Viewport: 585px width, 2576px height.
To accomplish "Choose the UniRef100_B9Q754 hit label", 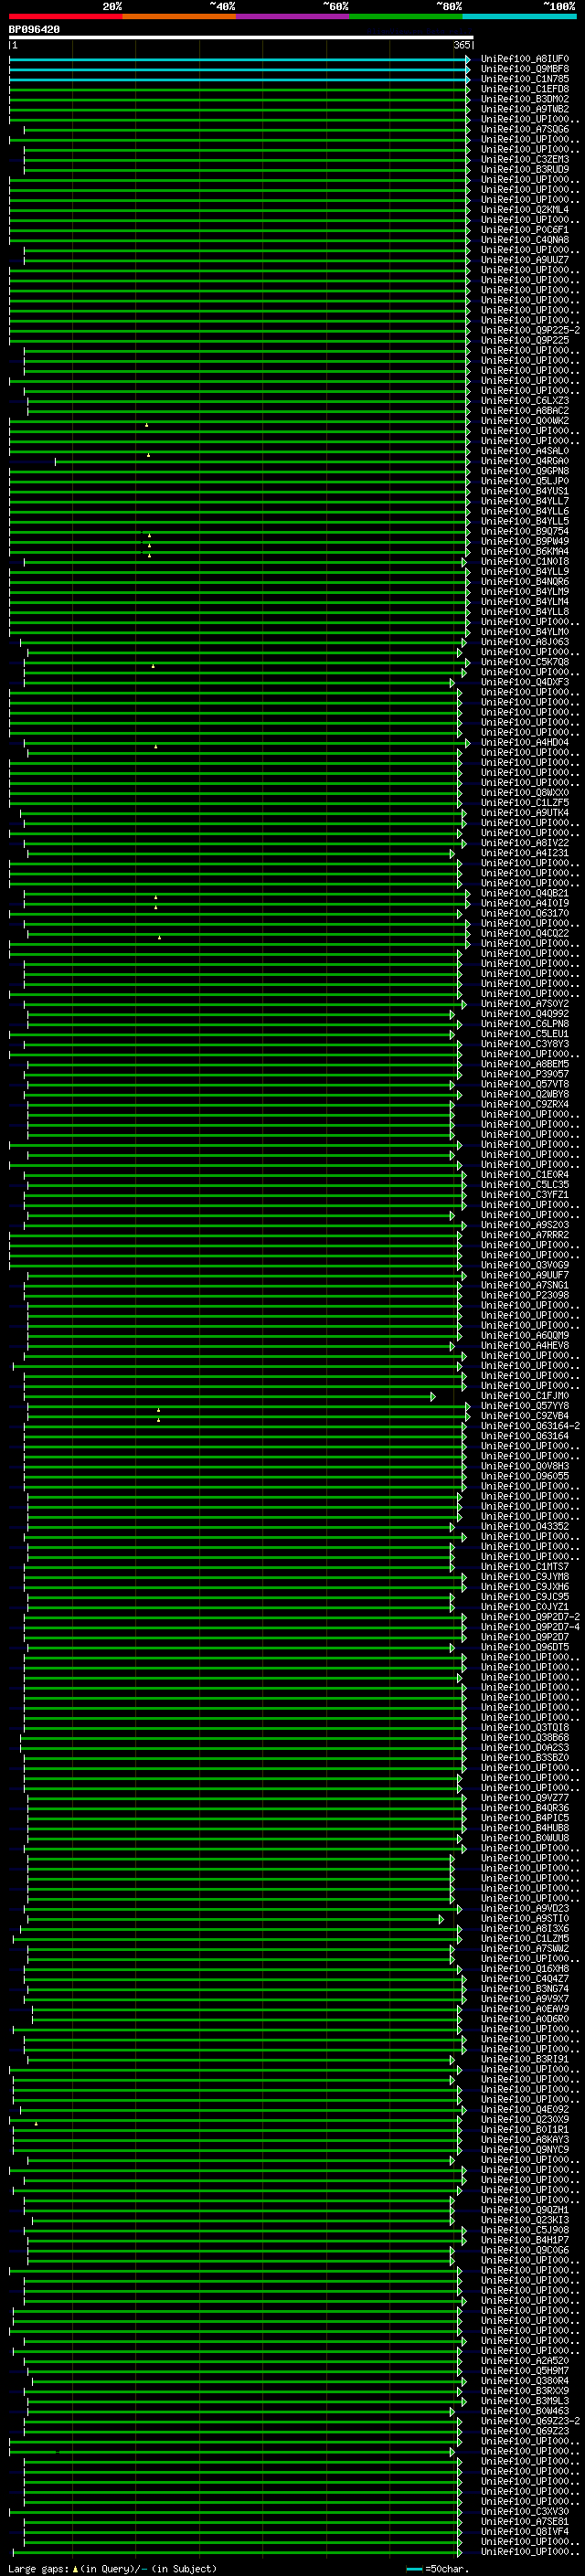I will tap(525, 531).
